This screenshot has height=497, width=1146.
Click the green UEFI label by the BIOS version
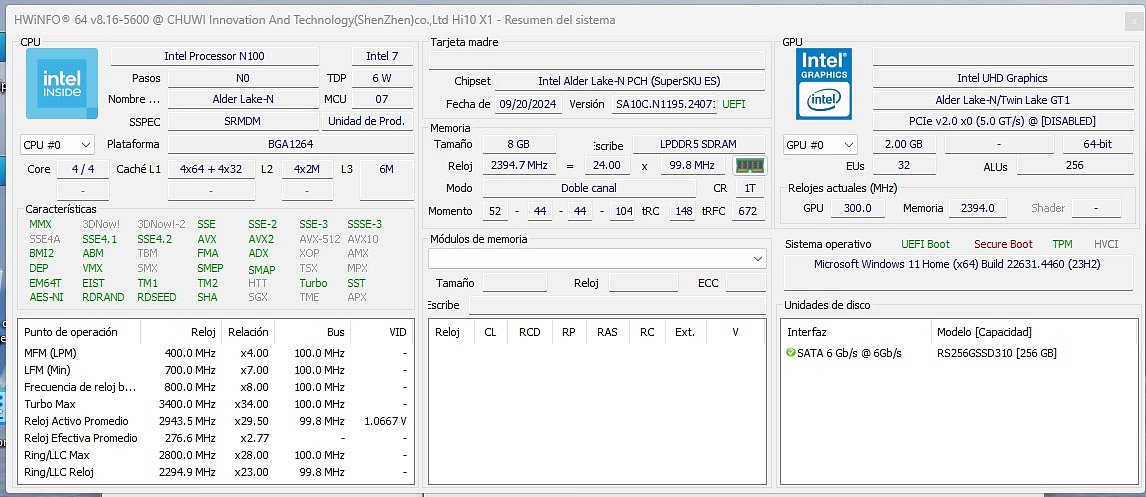(x=734, y=105)
